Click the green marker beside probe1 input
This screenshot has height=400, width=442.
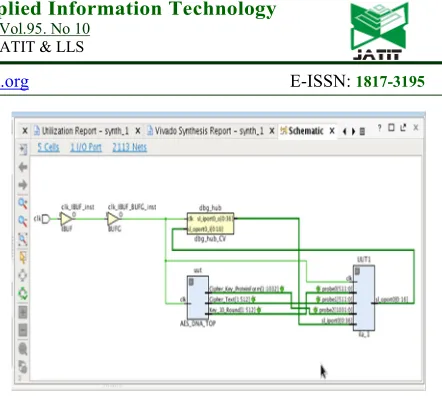(318, 299)
